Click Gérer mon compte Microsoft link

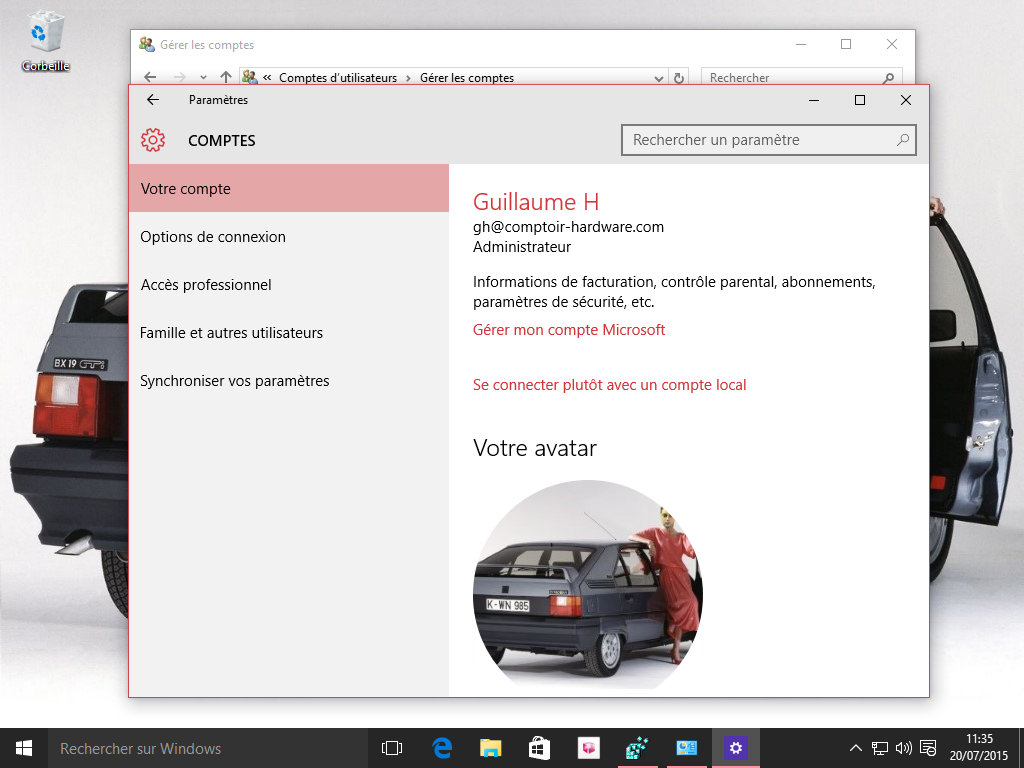click(x=568, y=330)
